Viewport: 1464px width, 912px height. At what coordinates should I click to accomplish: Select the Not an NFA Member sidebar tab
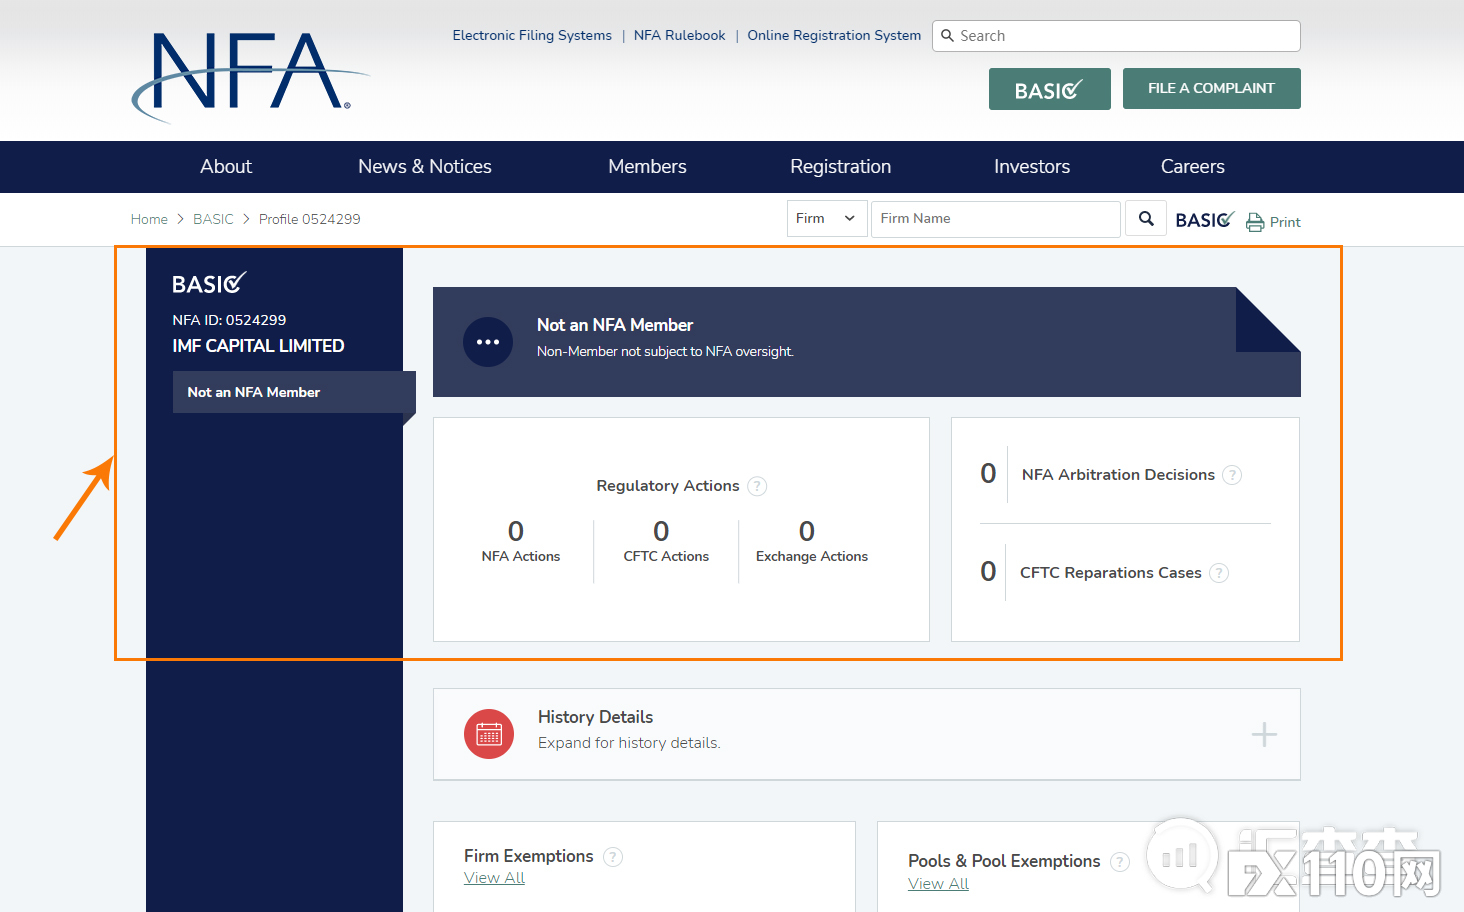tap(294, 392)
